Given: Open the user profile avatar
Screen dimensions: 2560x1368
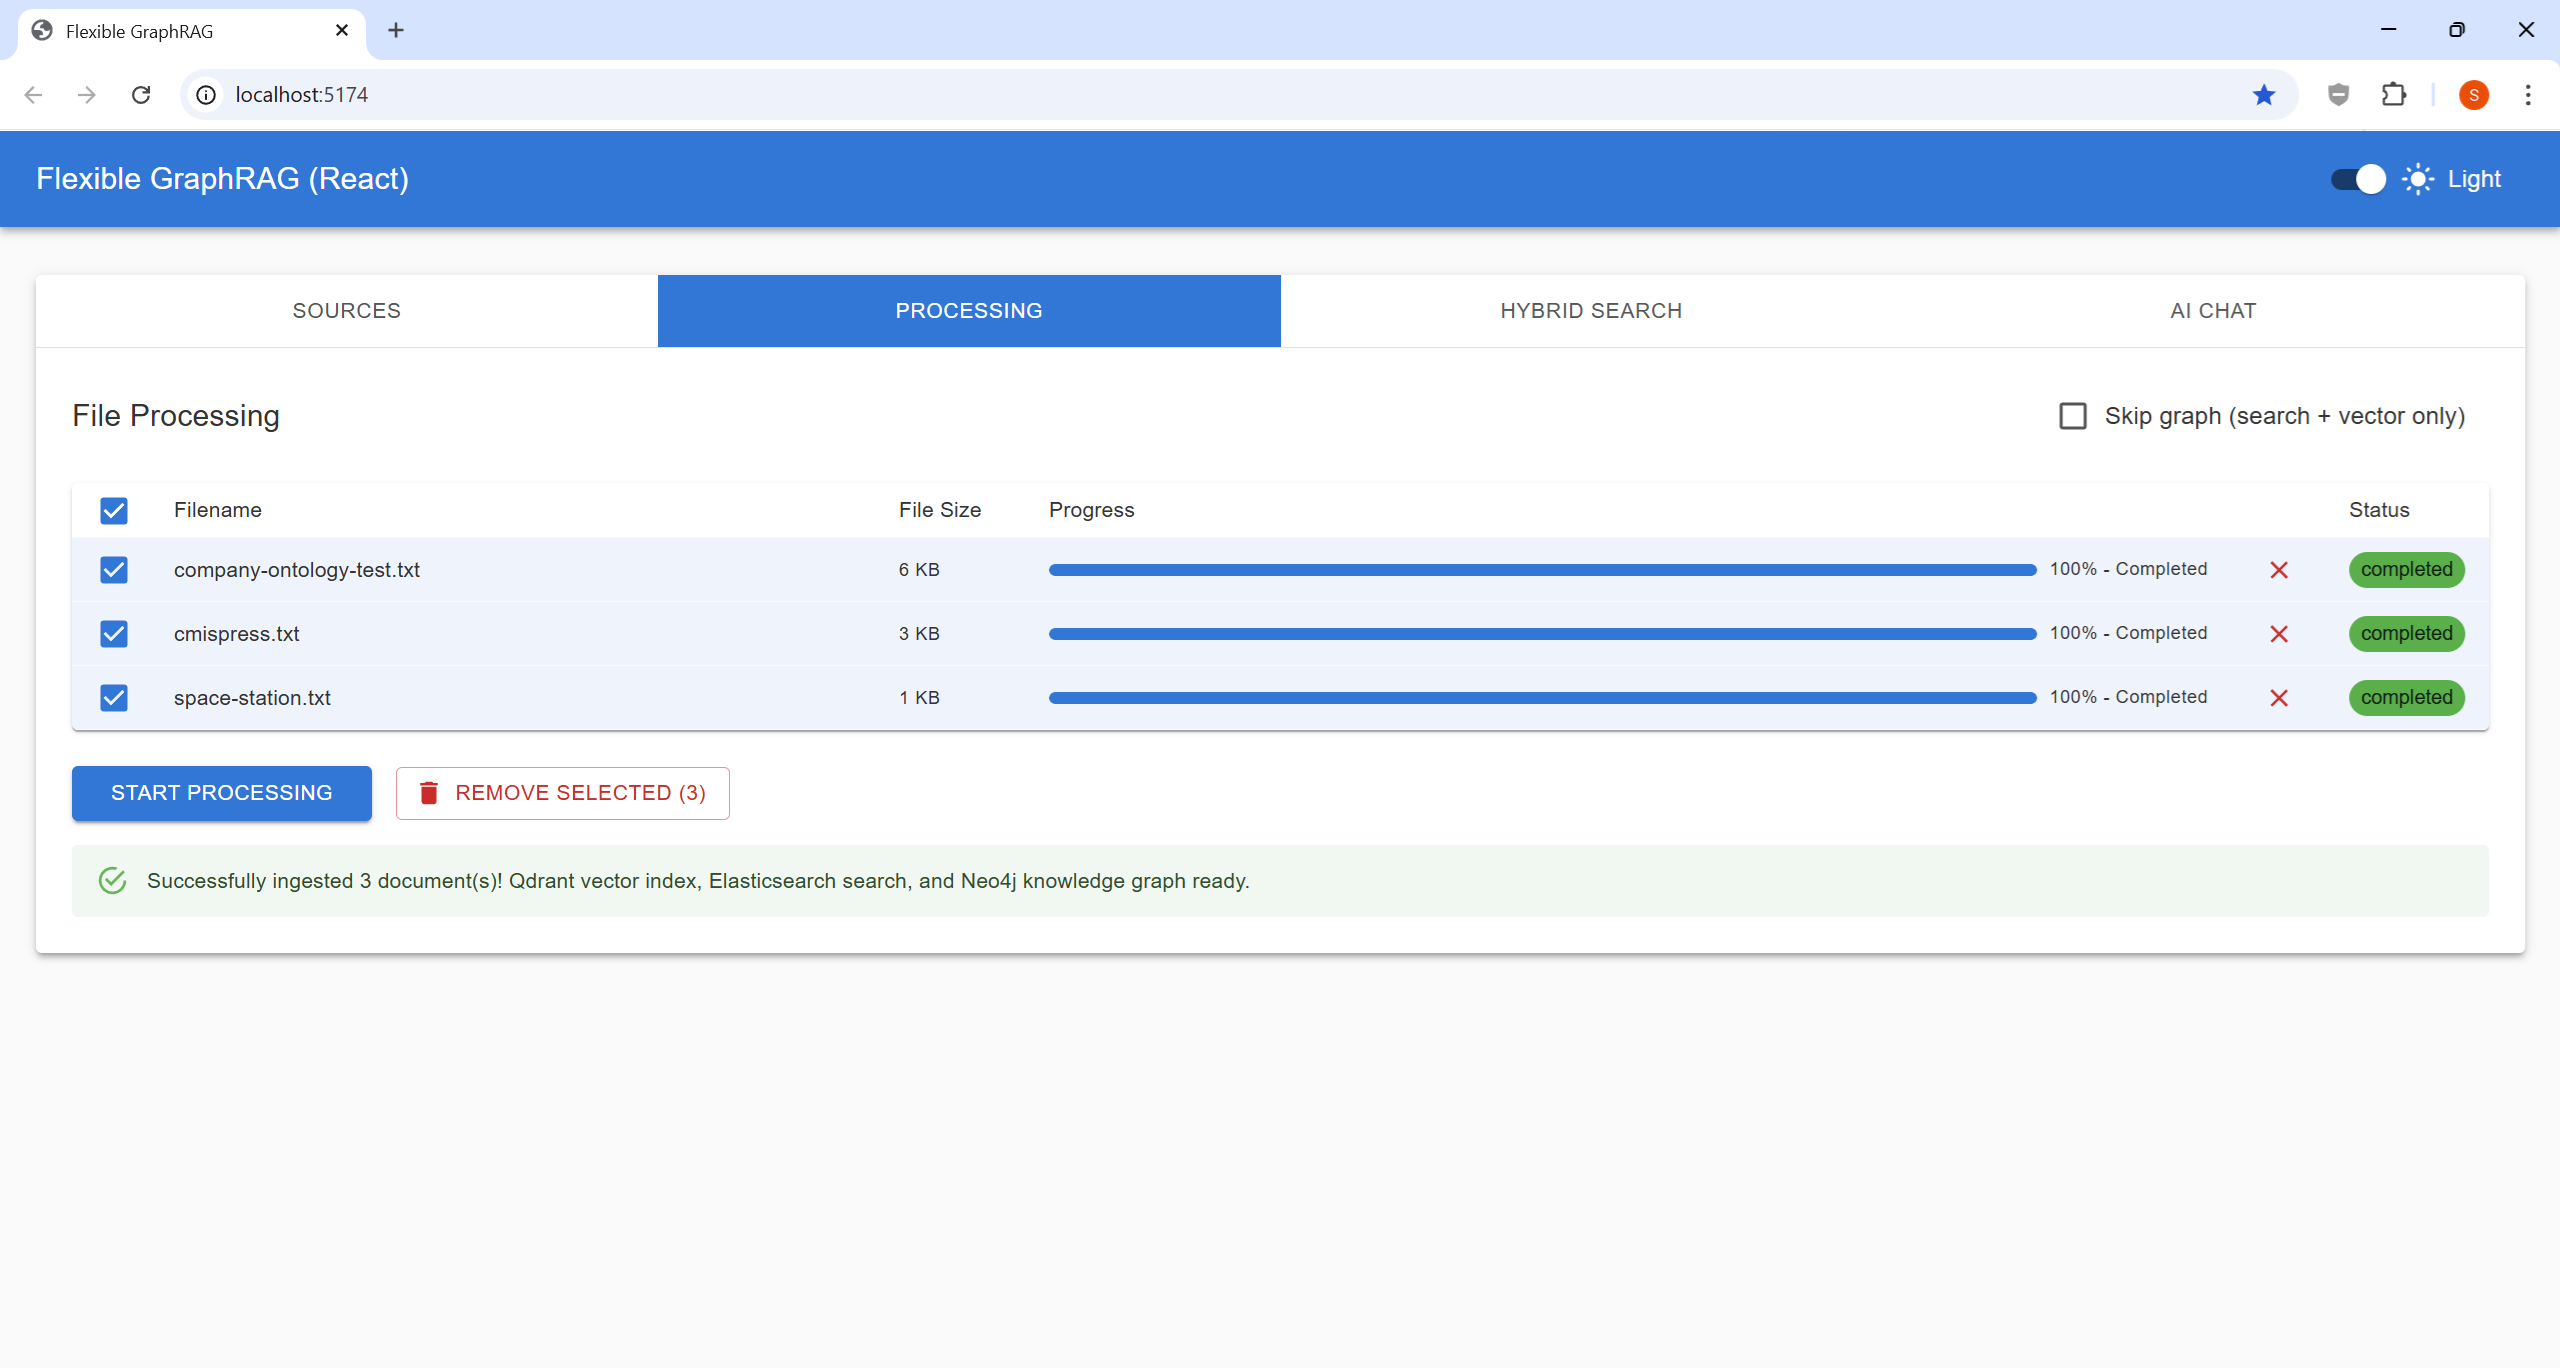Looking at the screenshot, I should point(2473,95).
